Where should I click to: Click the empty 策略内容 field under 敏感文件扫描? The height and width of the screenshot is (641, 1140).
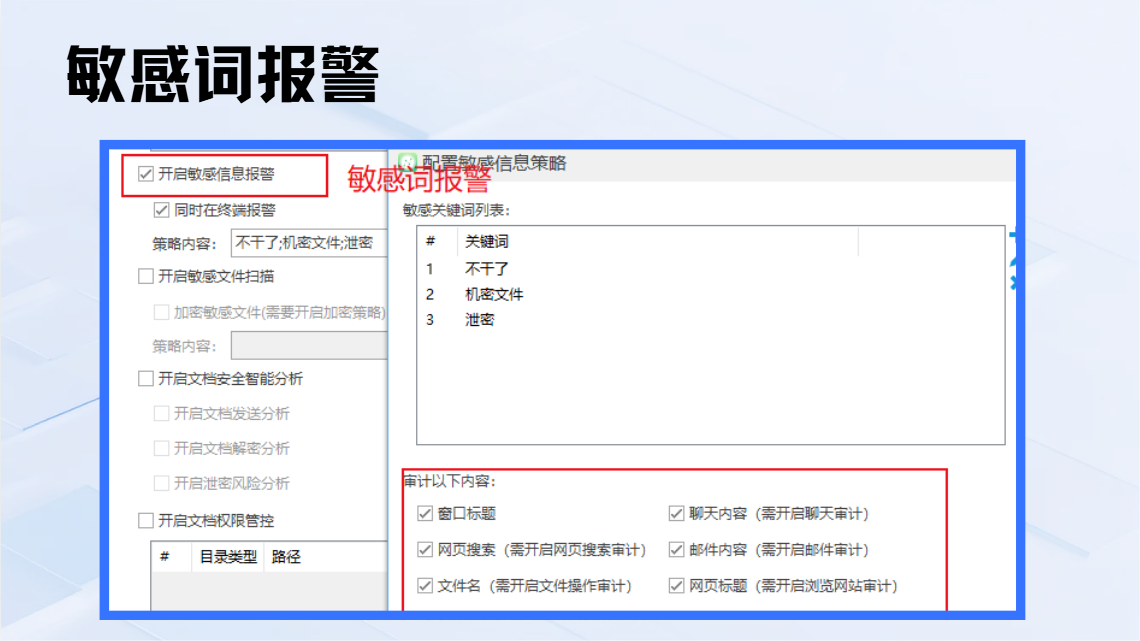coord(309,346)
